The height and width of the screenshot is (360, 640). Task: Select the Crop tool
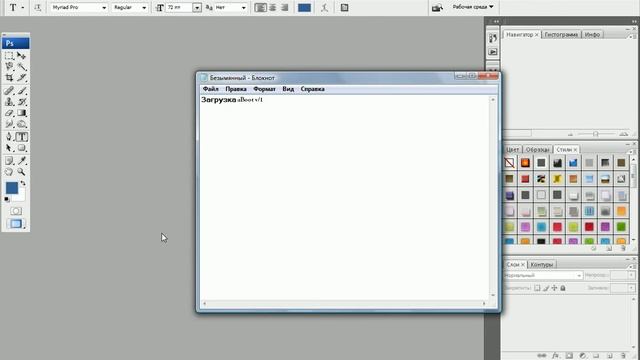coord(9,77)
